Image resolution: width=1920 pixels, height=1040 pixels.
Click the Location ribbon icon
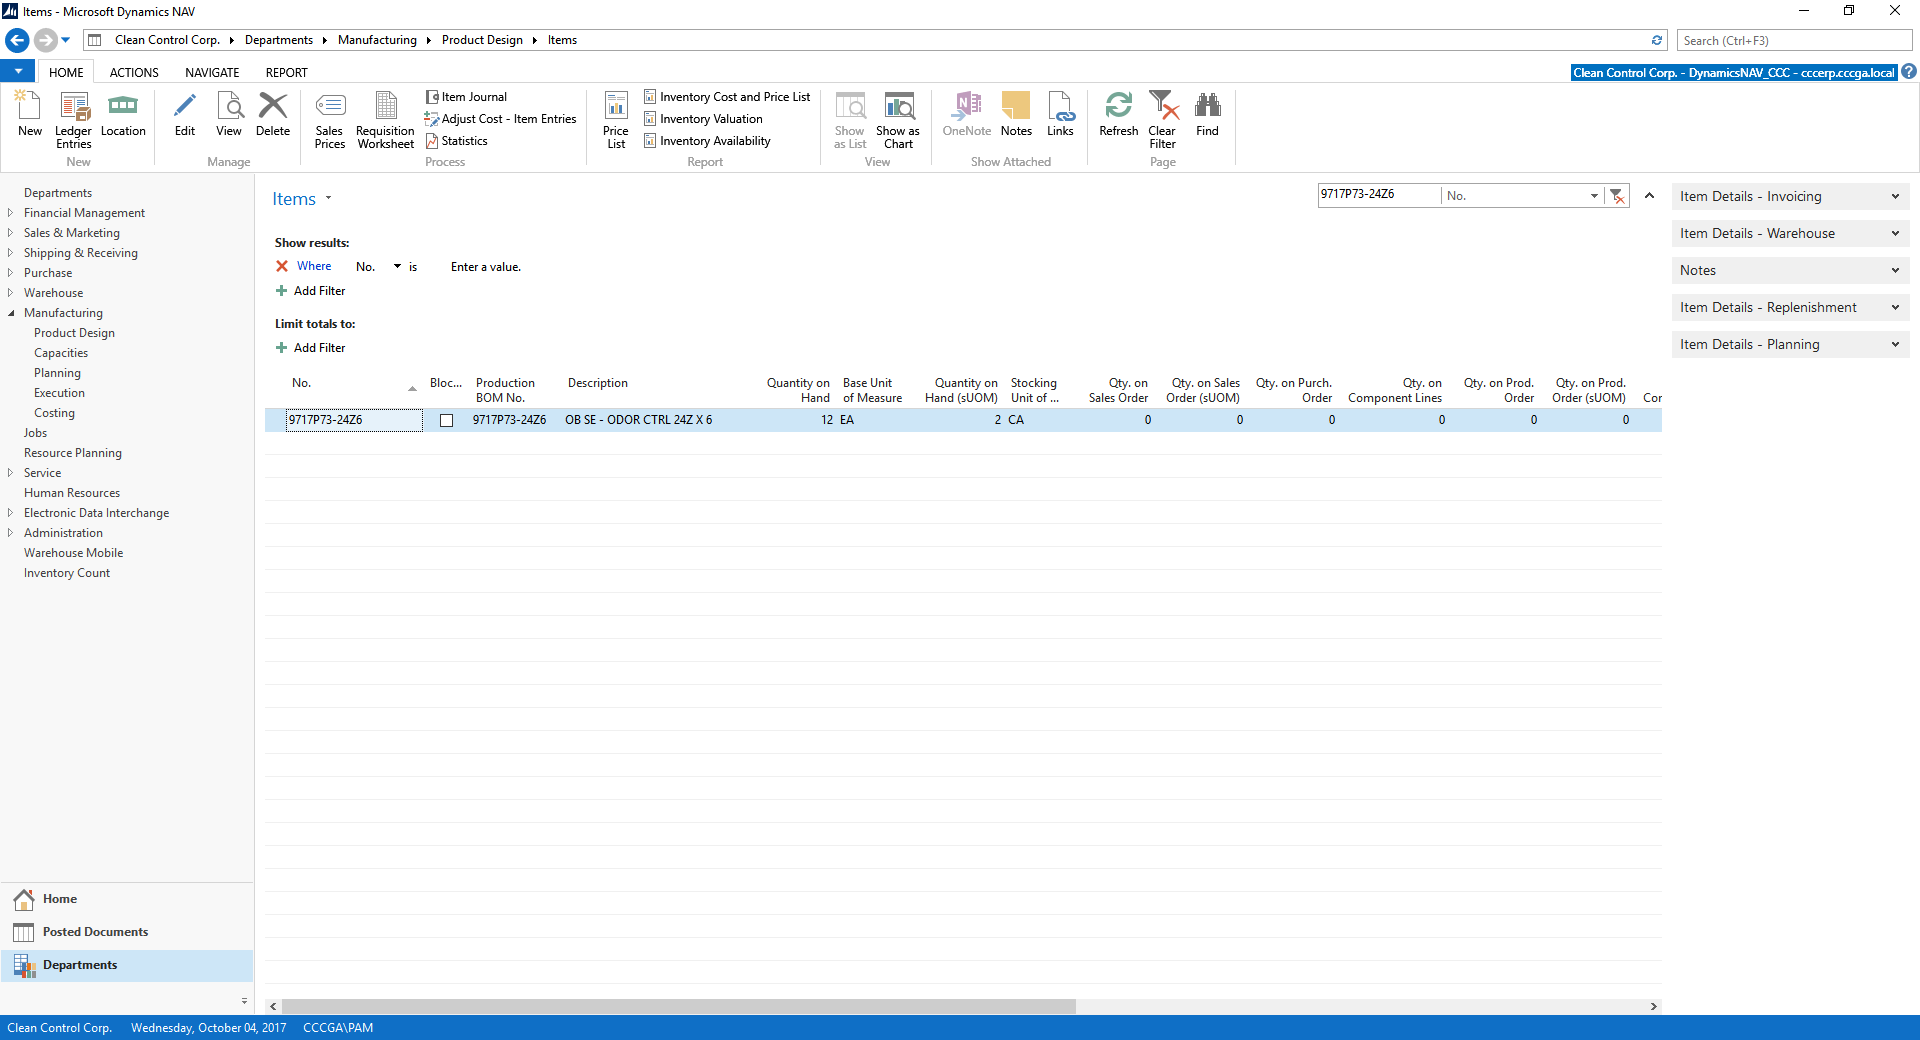(x=123, y=114)
